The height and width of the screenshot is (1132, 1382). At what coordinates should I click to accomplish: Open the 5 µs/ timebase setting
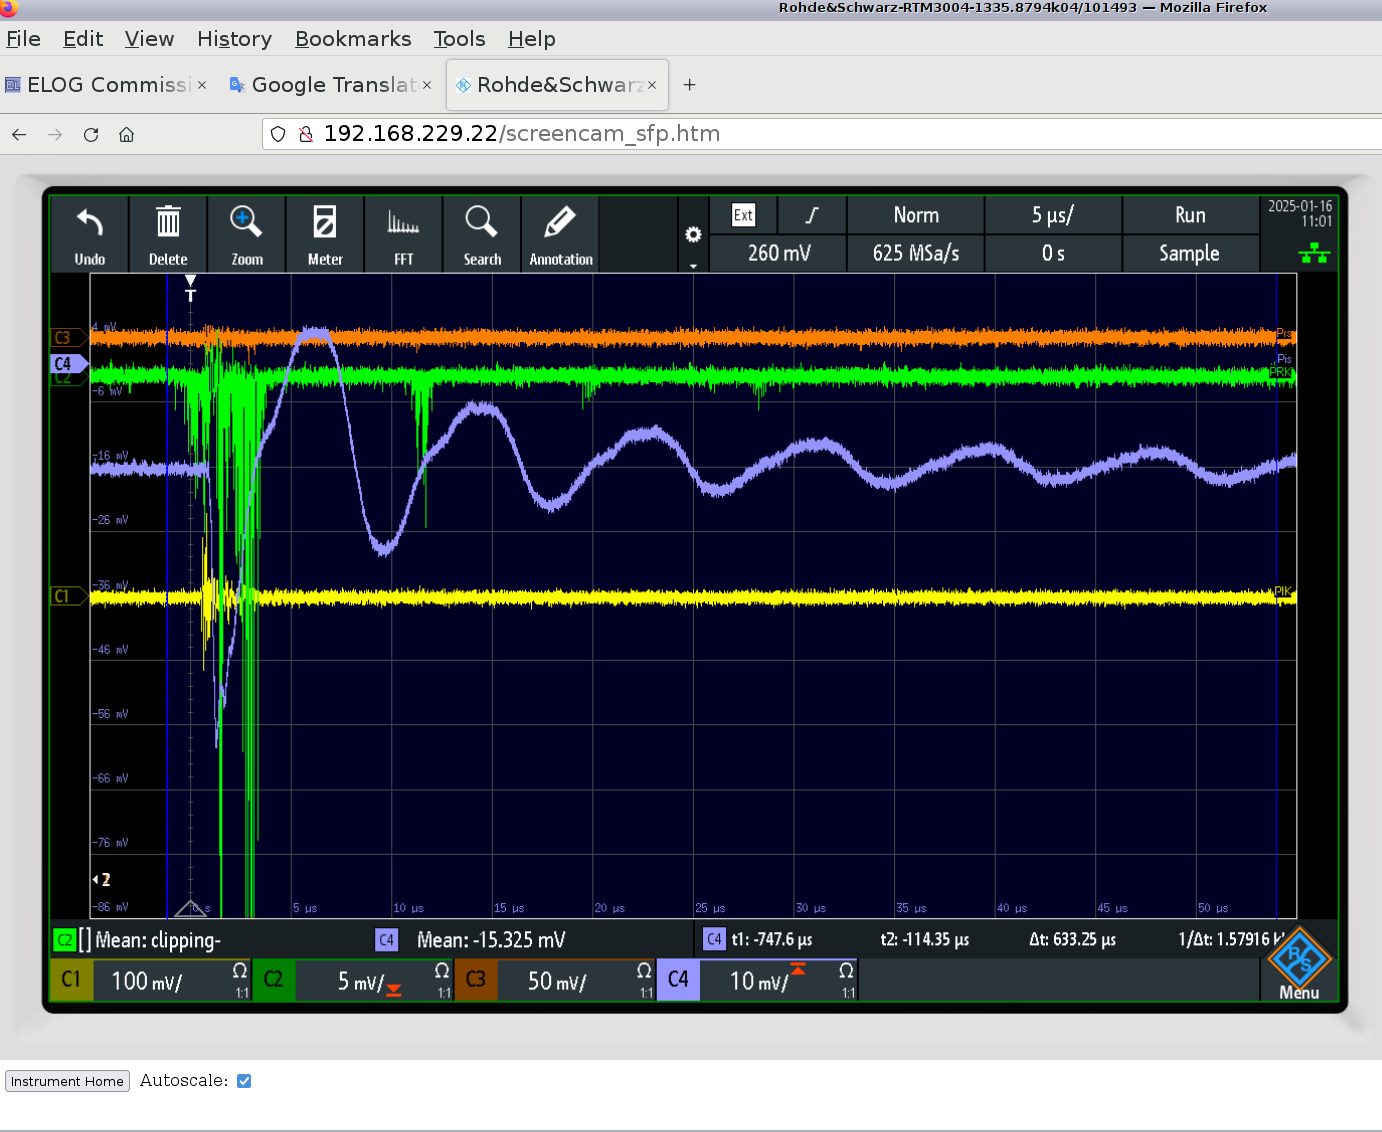1053,215
